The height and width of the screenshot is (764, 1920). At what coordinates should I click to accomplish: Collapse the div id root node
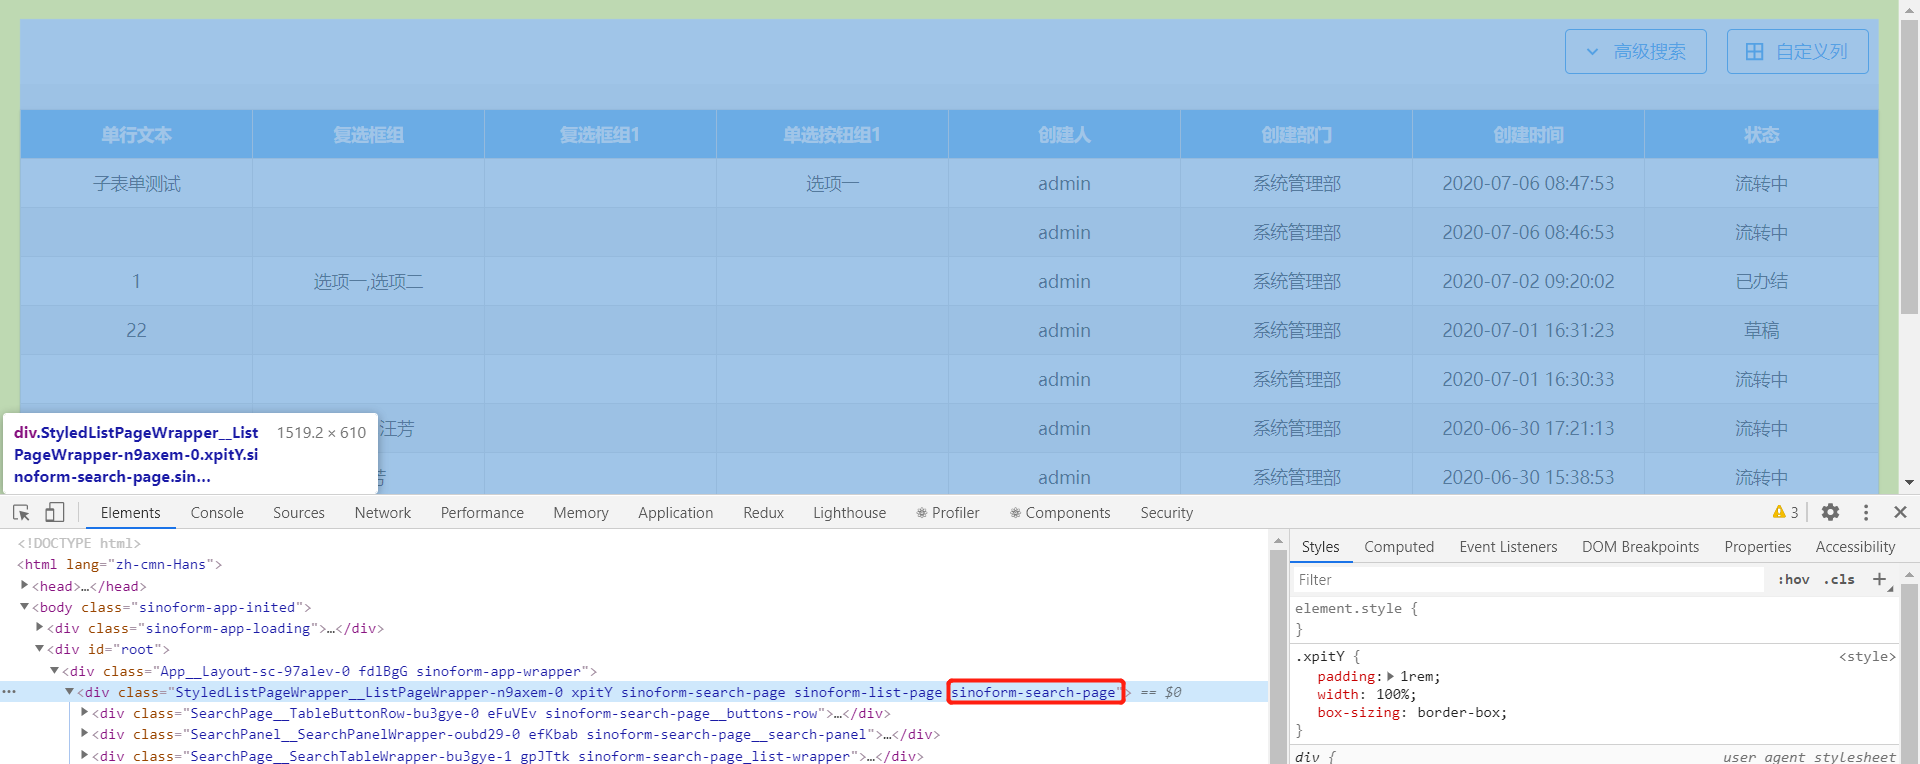tap(39, 648)
